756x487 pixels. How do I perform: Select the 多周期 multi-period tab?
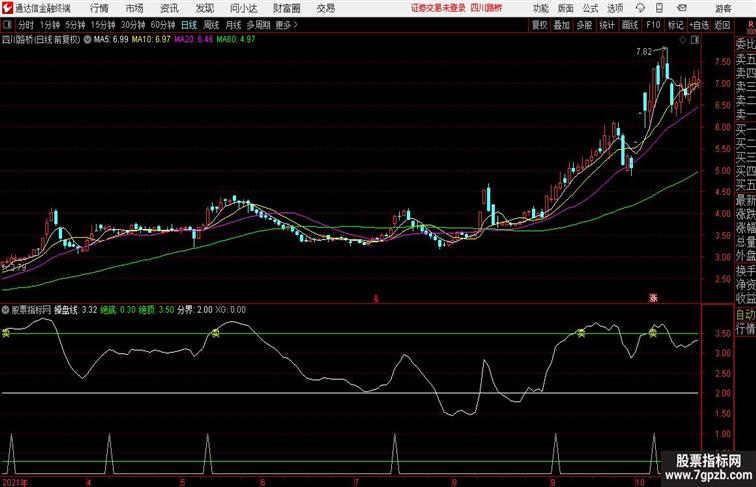(258, 25)
